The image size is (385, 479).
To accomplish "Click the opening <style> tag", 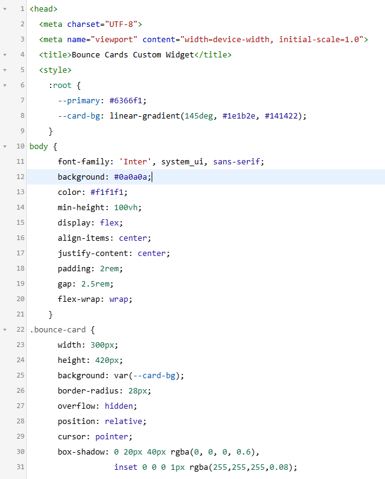I will point(55,70).
